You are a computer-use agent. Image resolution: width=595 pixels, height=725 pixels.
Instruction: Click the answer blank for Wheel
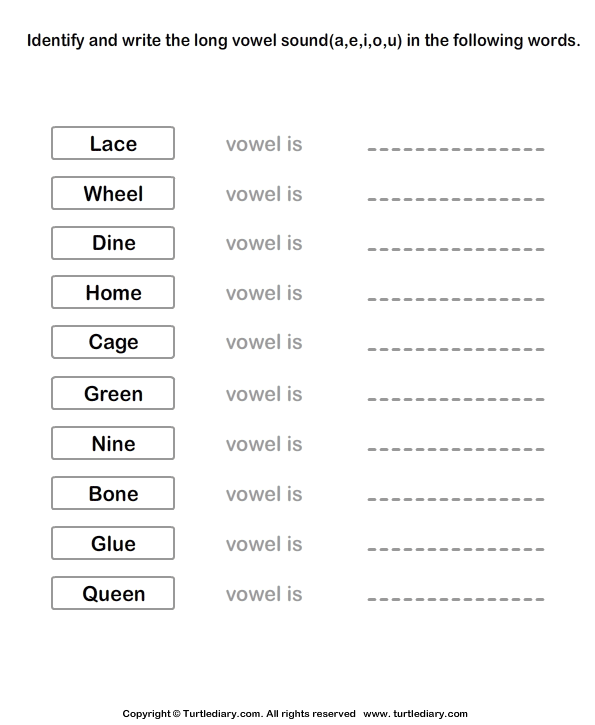click(x=456, y=199)
